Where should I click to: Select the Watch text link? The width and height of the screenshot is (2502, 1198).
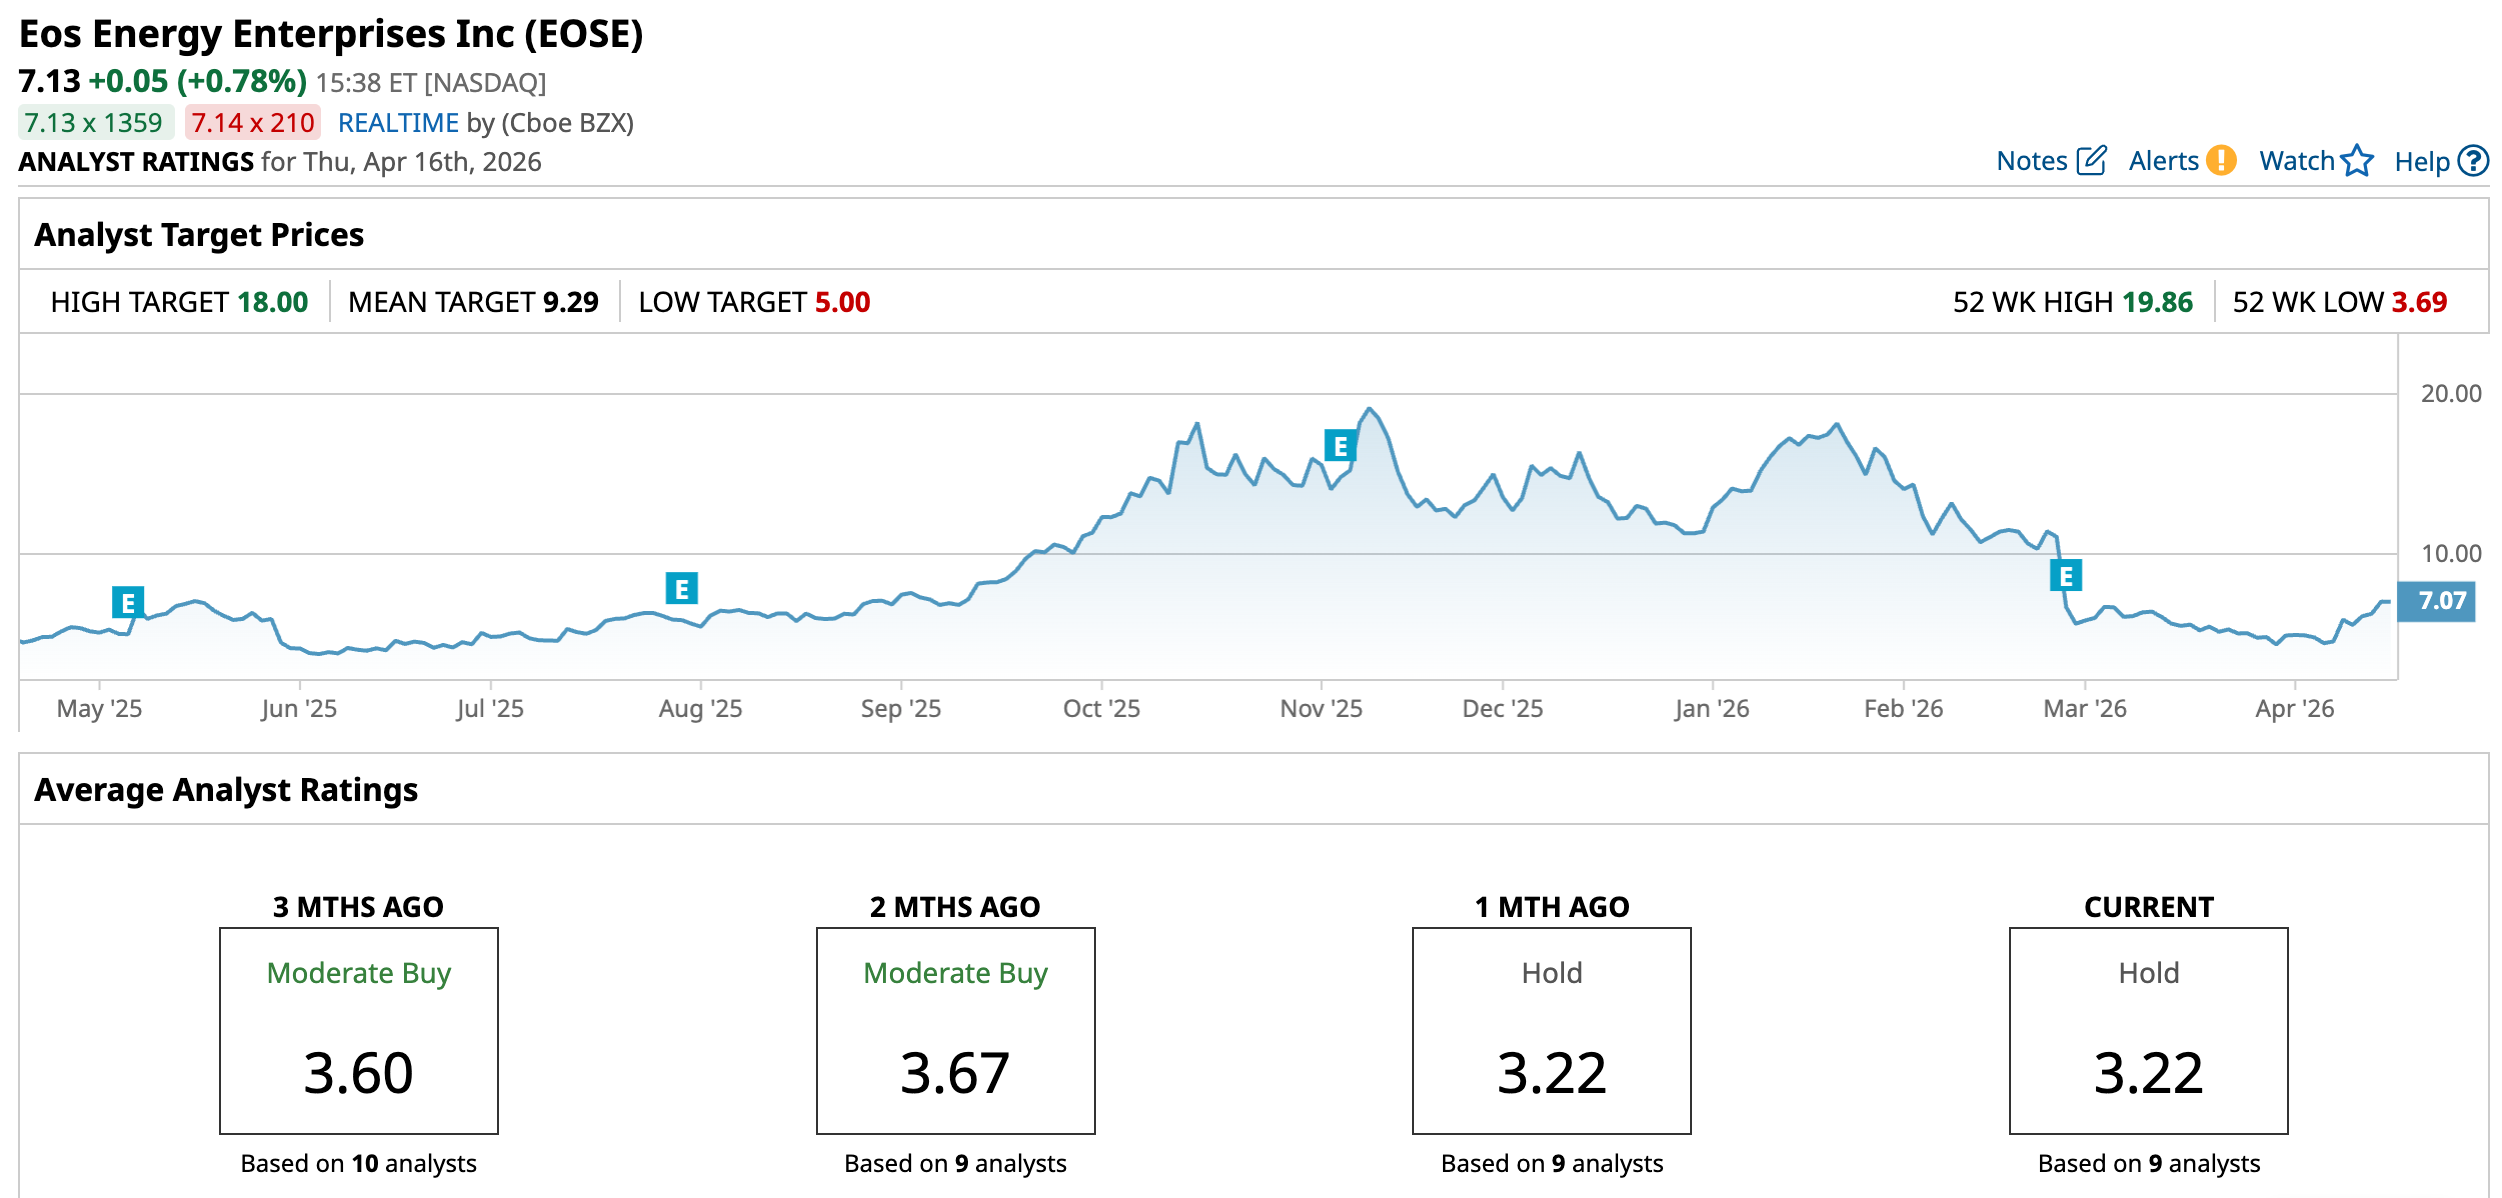tap(2296, 161)
